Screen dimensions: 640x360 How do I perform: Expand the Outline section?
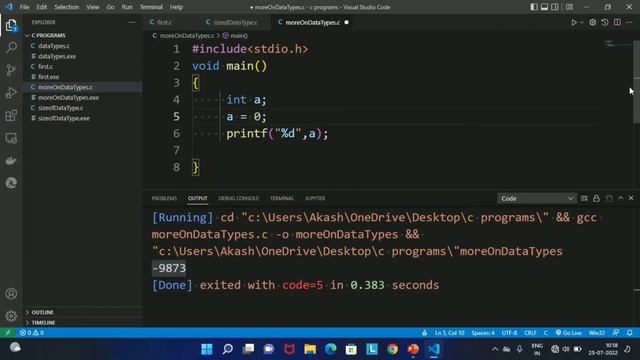83,312
